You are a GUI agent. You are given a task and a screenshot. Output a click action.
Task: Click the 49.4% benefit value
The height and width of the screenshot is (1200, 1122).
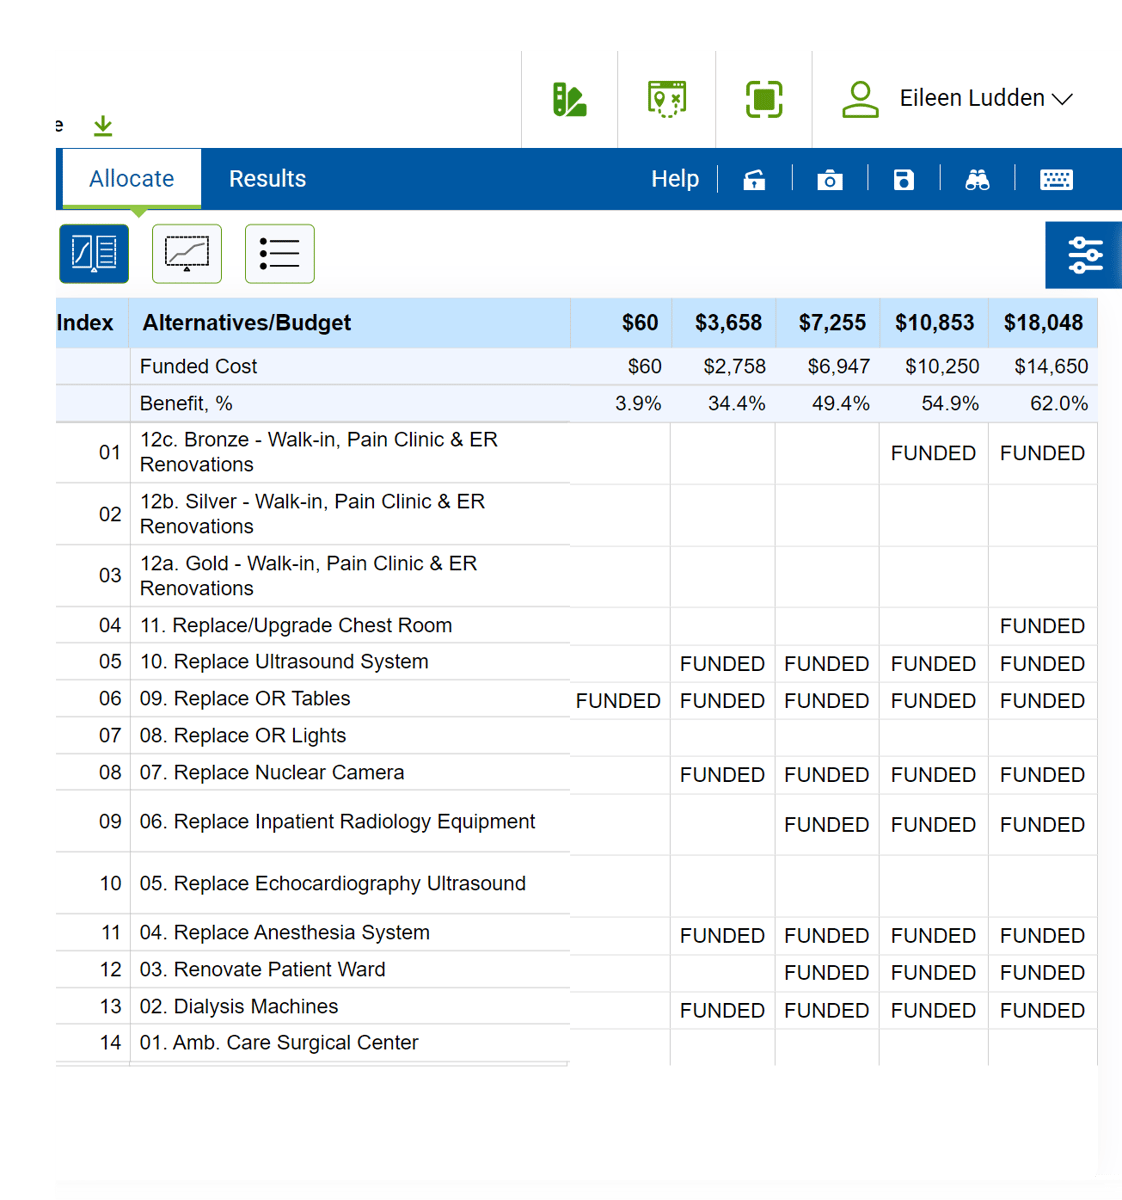pyautogui.click(x=840, y=404)
